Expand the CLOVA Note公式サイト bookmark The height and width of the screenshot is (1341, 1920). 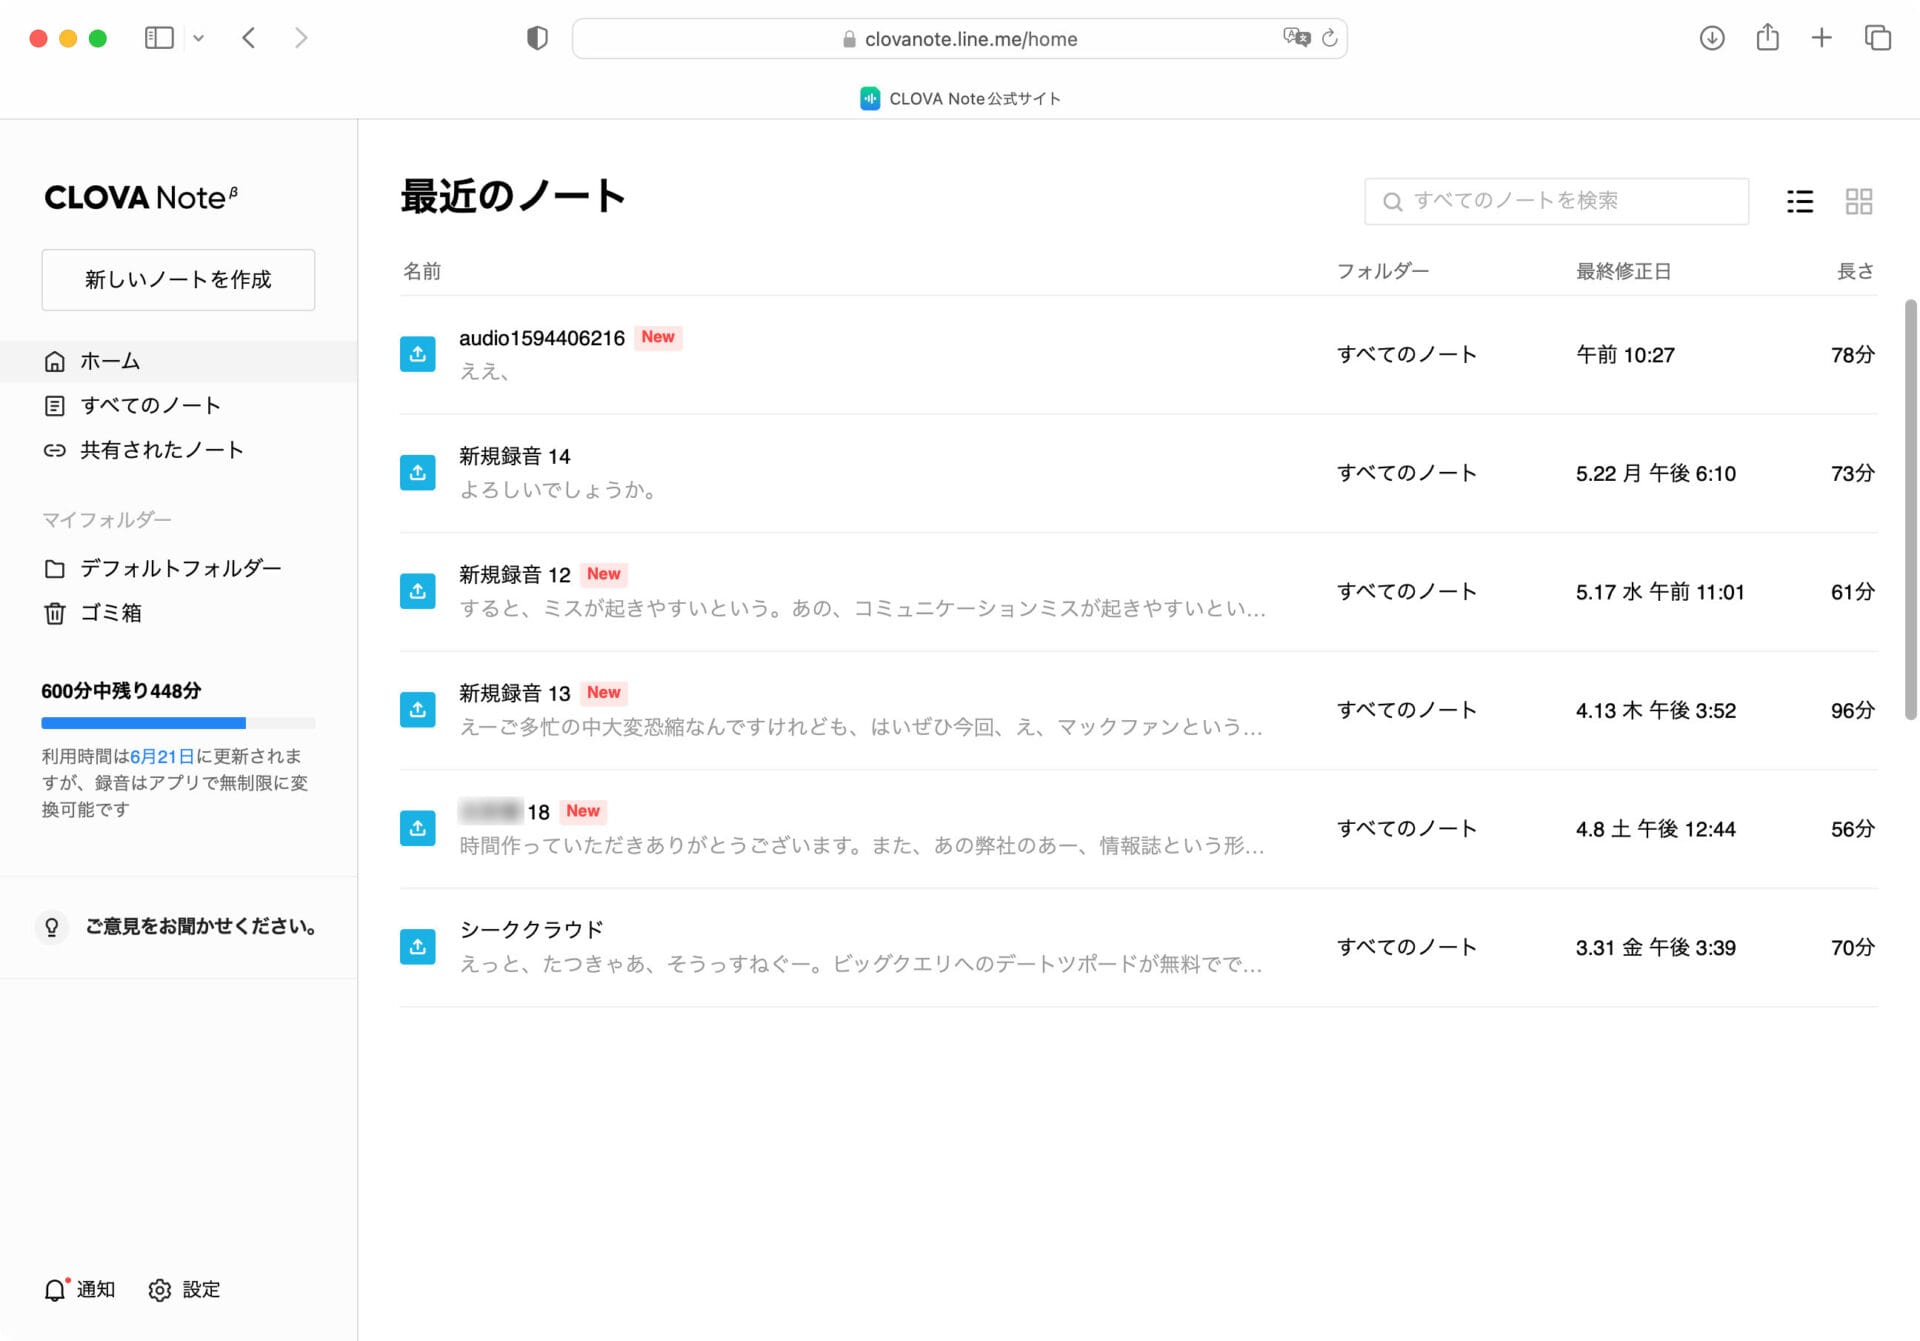(960, 98)
